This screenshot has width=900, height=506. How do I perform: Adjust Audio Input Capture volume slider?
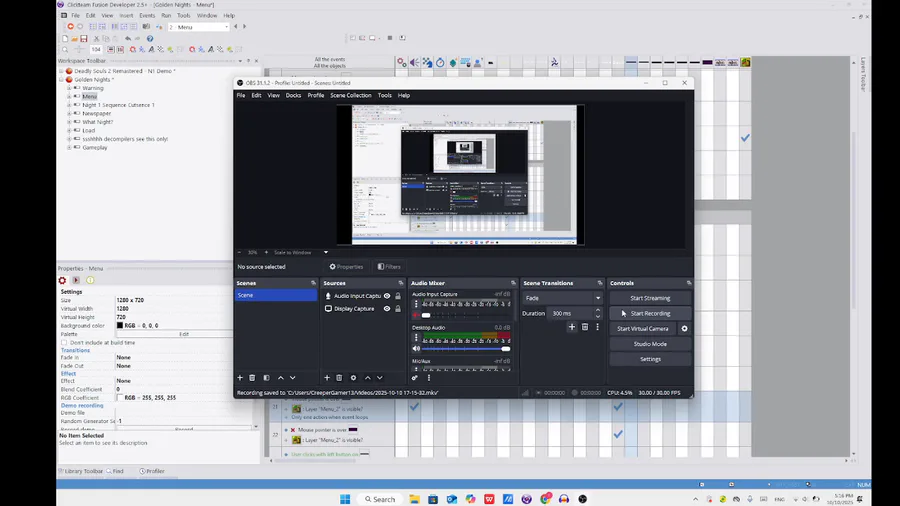coord(466,315)
